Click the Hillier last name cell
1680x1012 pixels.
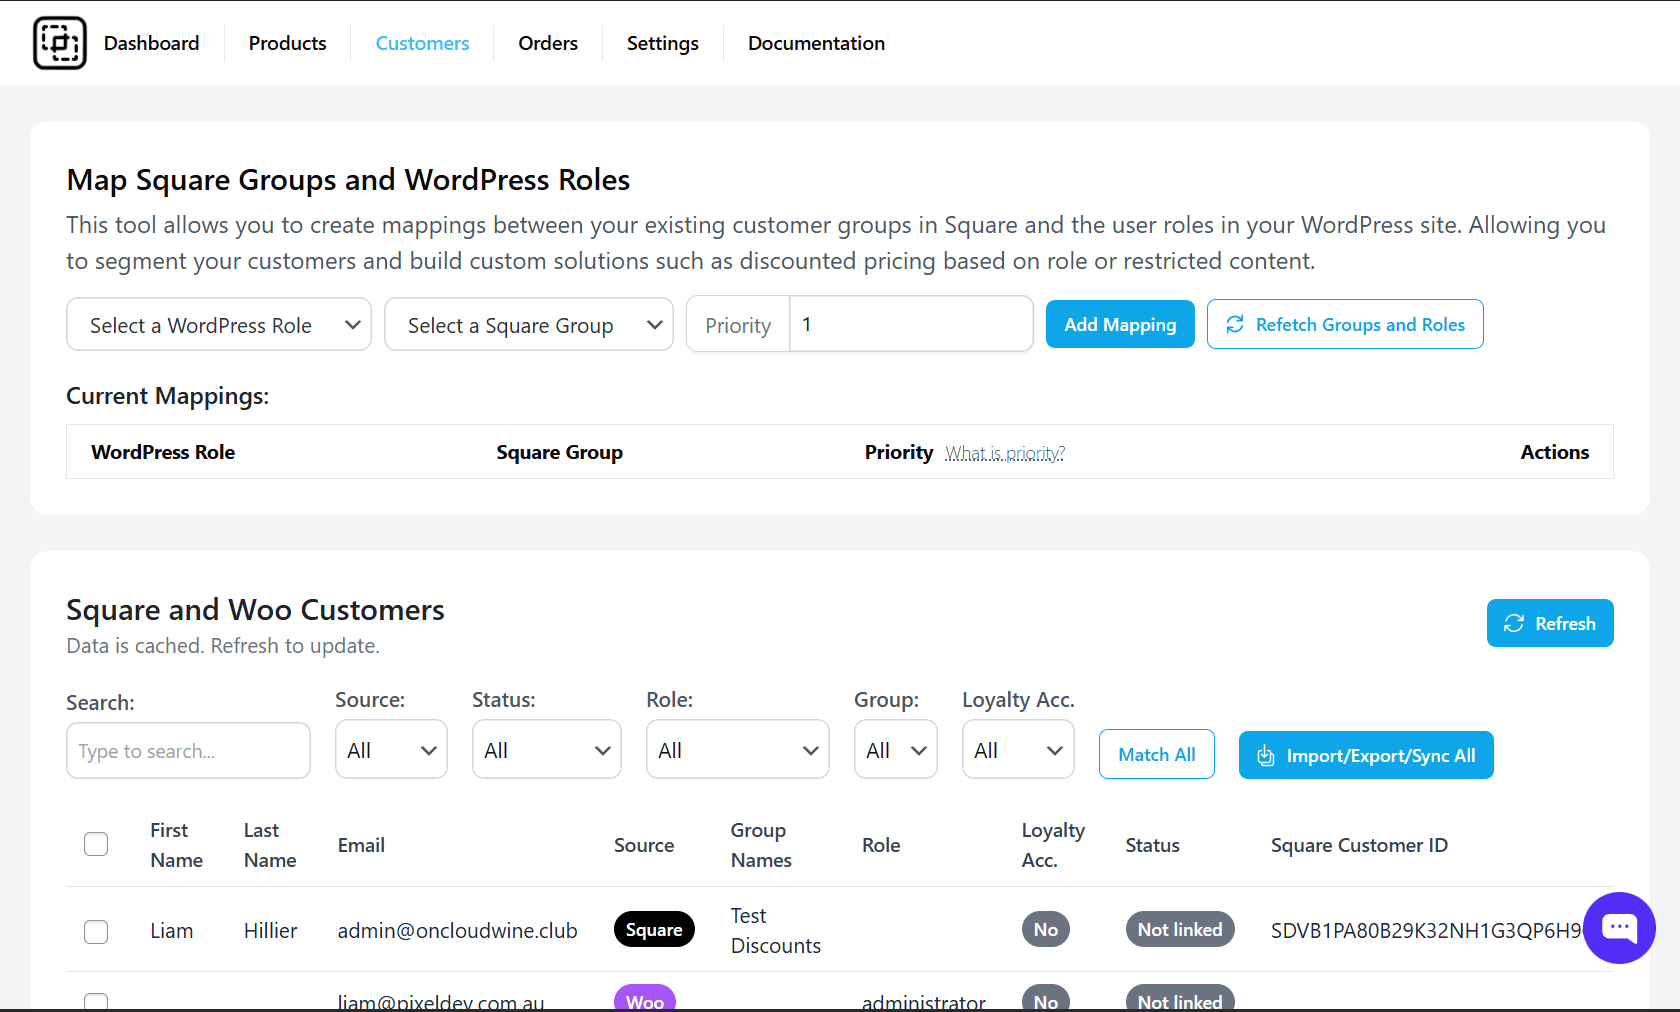click(270, 930)
